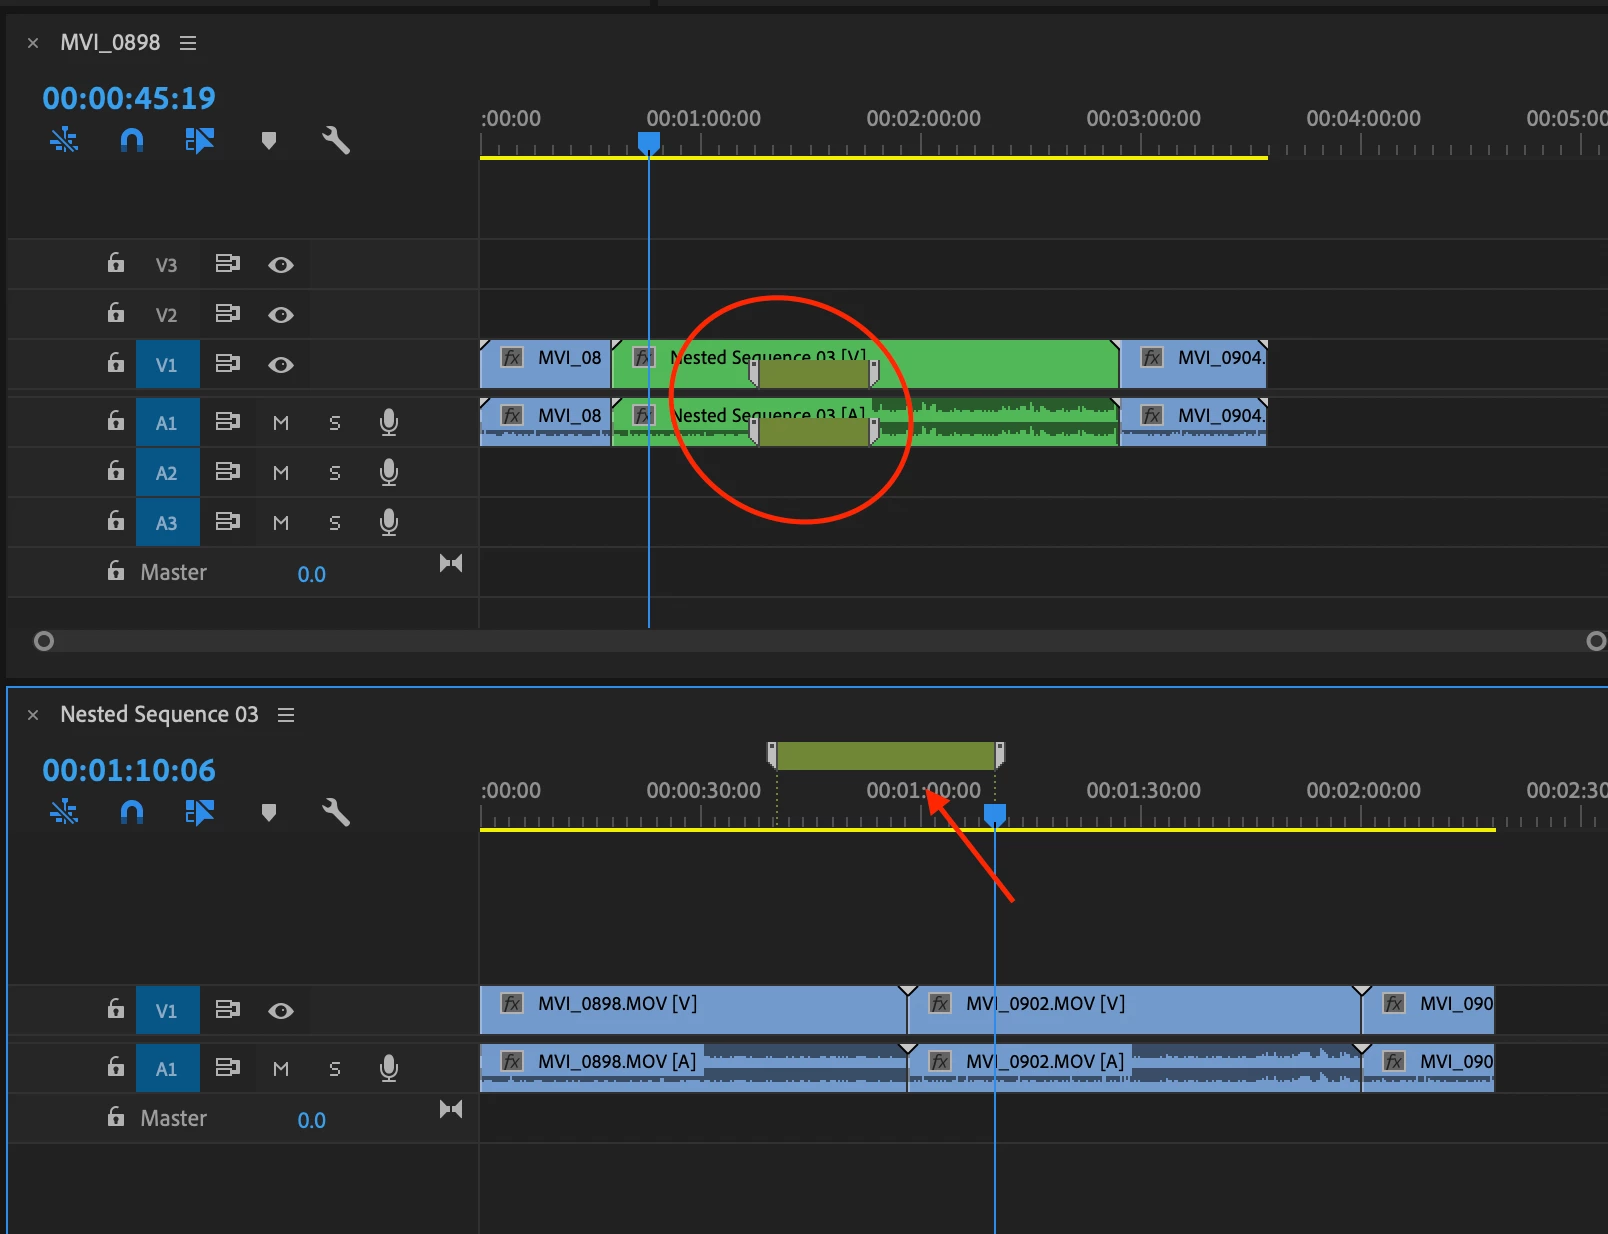Hide V2 track output with eye icon
This screenshot has width=1608, height=1234.
click(281, 315)
